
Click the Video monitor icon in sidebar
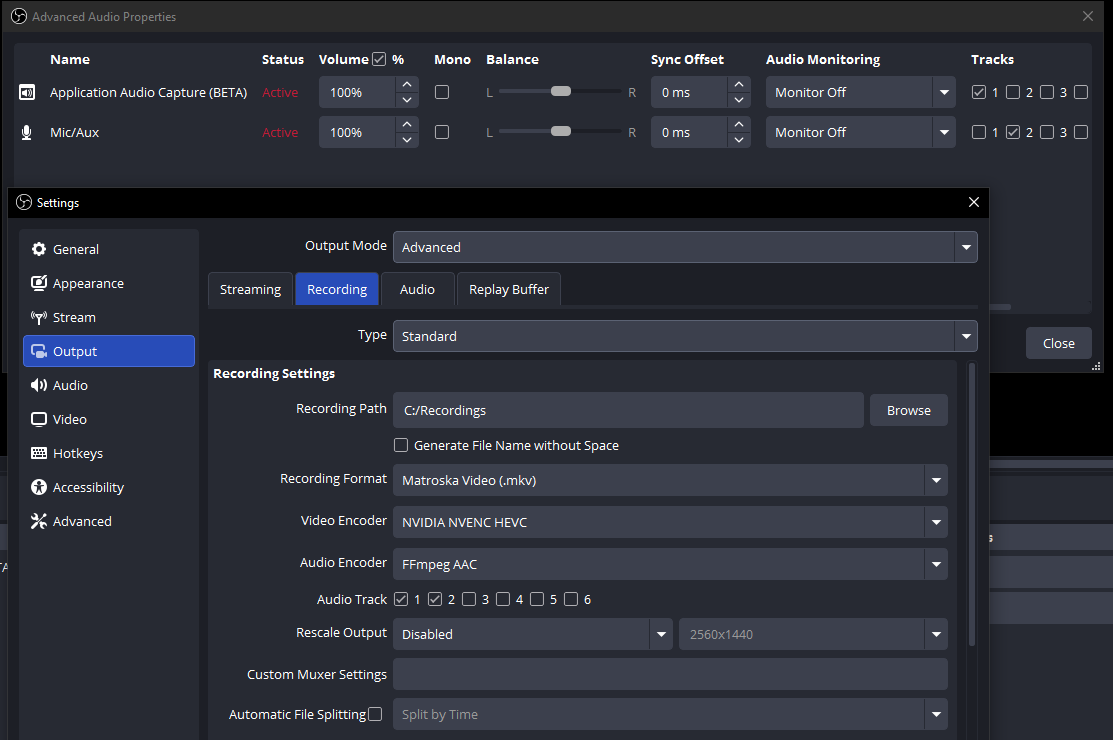39,419
